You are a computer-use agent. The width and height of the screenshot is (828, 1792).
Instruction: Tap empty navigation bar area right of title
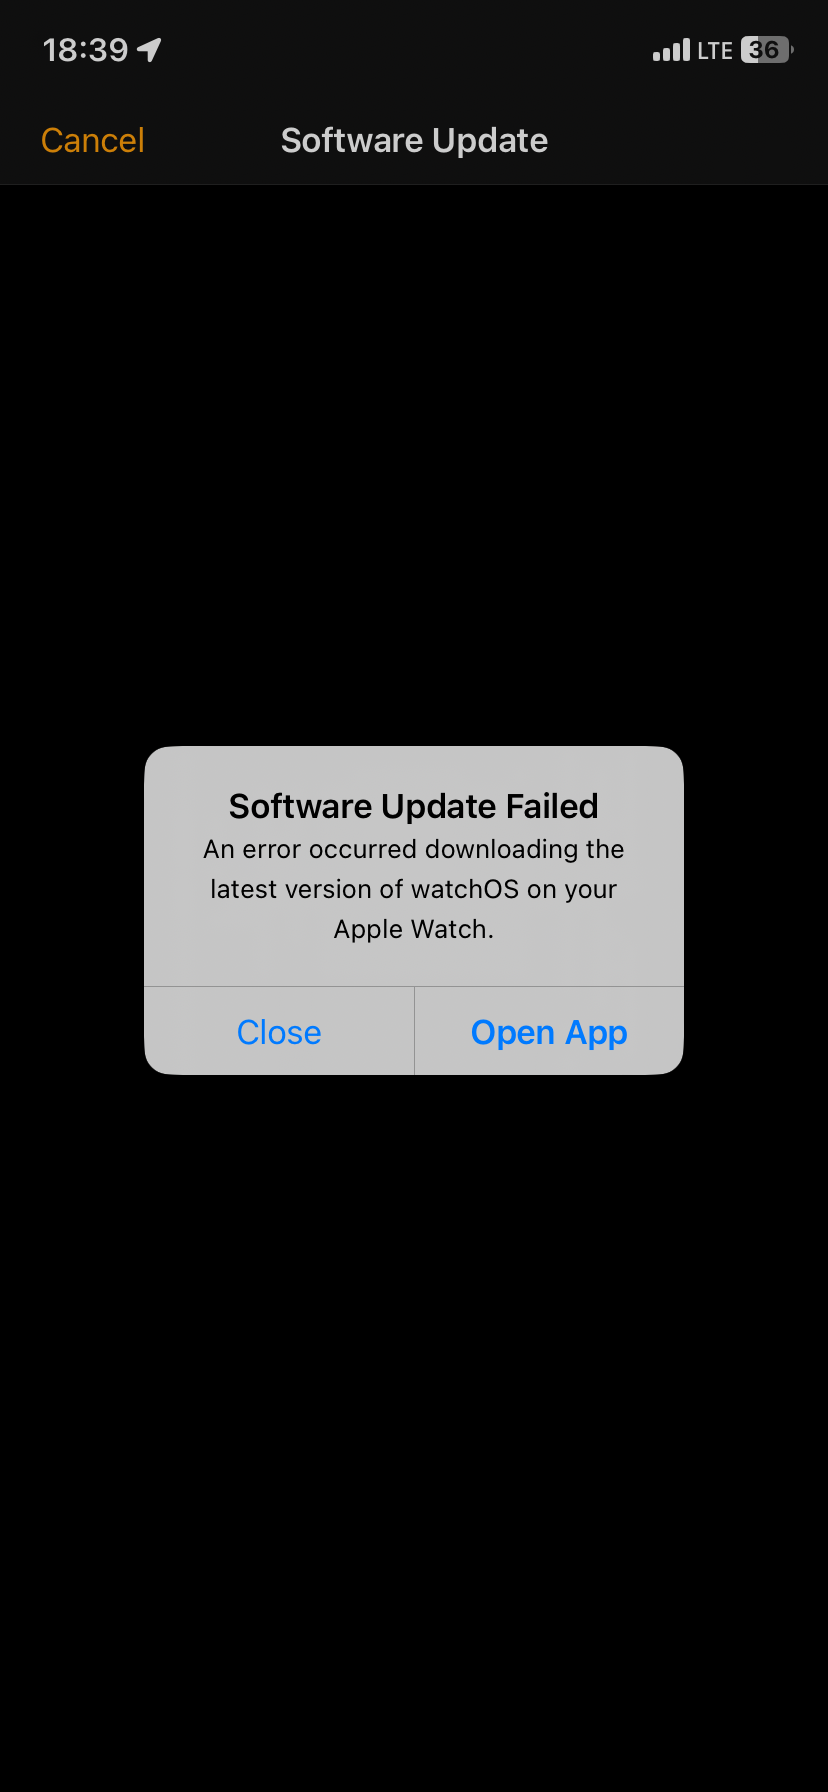click(x=688, y=141)
